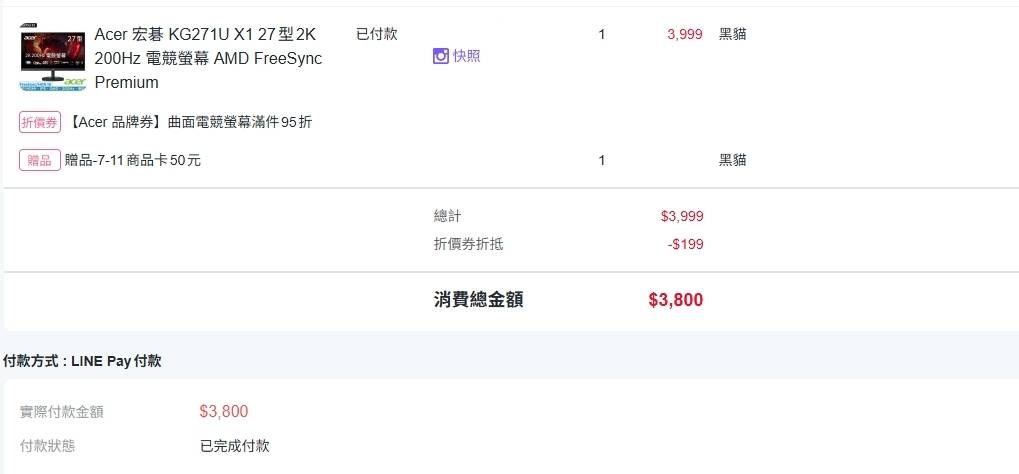Click the -$199 coupon discount amount

686,244
